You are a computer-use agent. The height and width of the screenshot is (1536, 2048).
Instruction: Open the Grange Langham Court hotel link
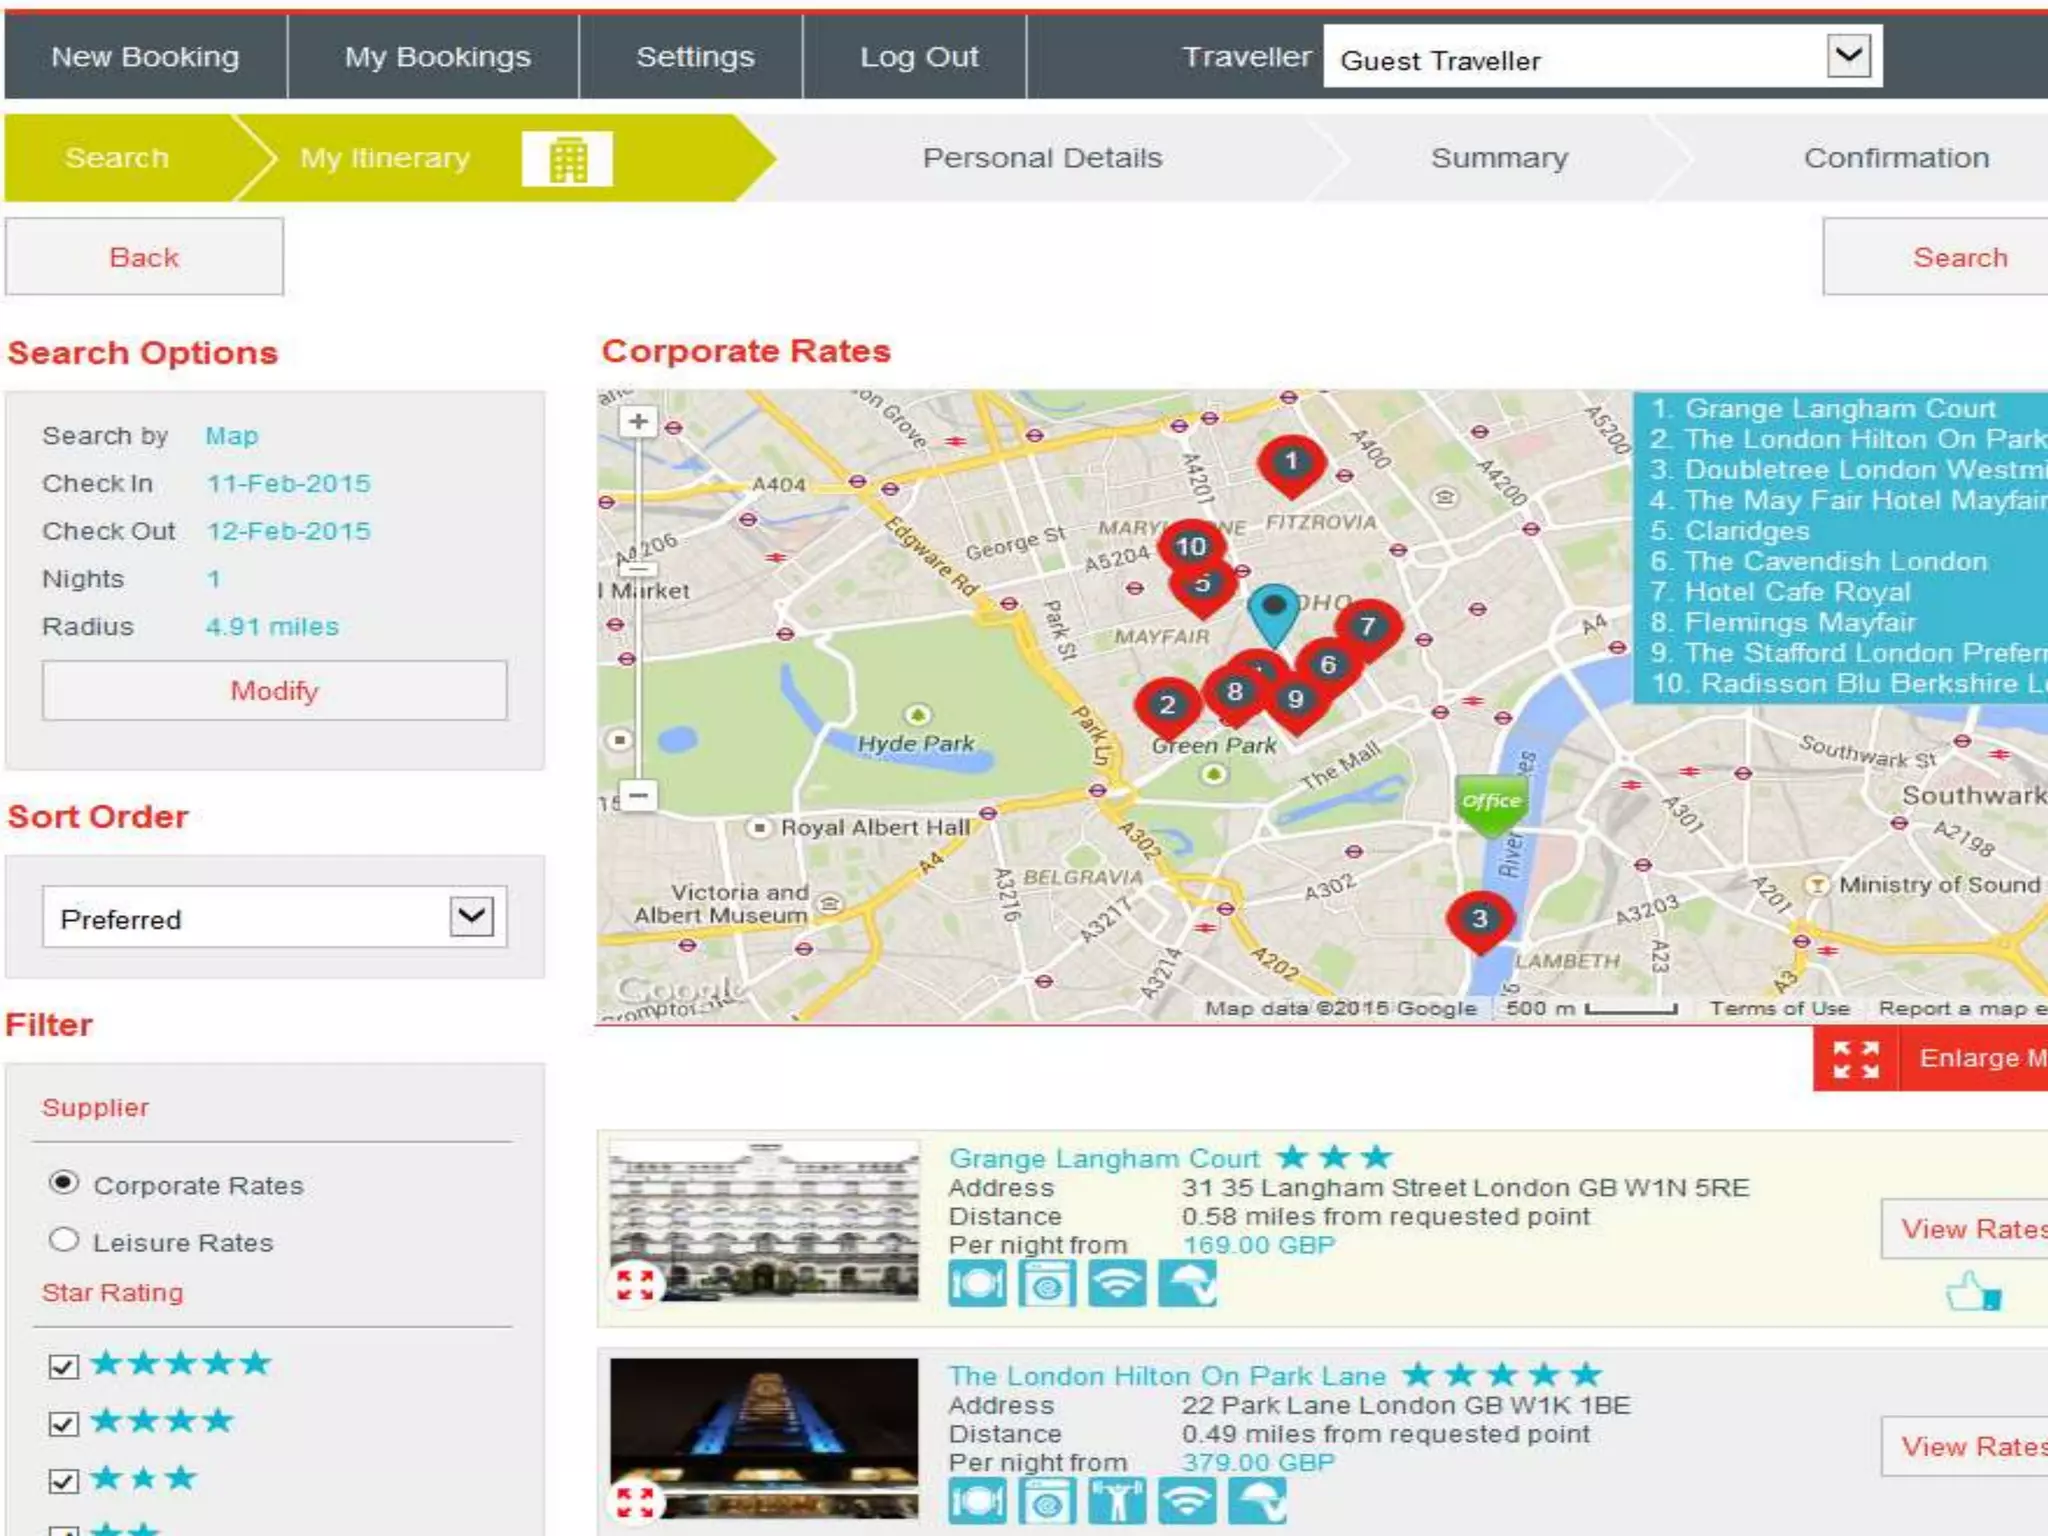[x=1104, y=1158]
